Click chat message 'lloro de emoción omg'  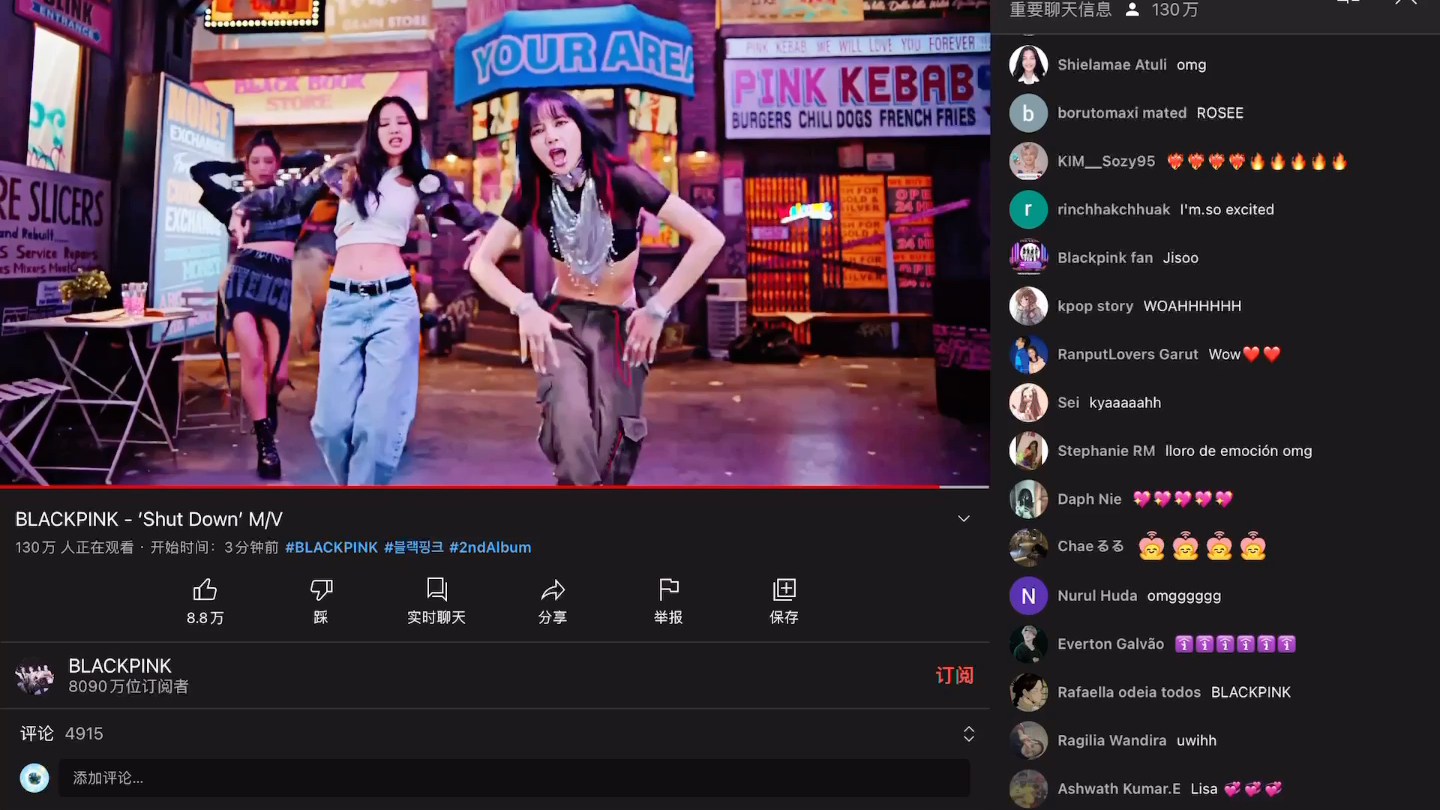tap(1238, 451)
